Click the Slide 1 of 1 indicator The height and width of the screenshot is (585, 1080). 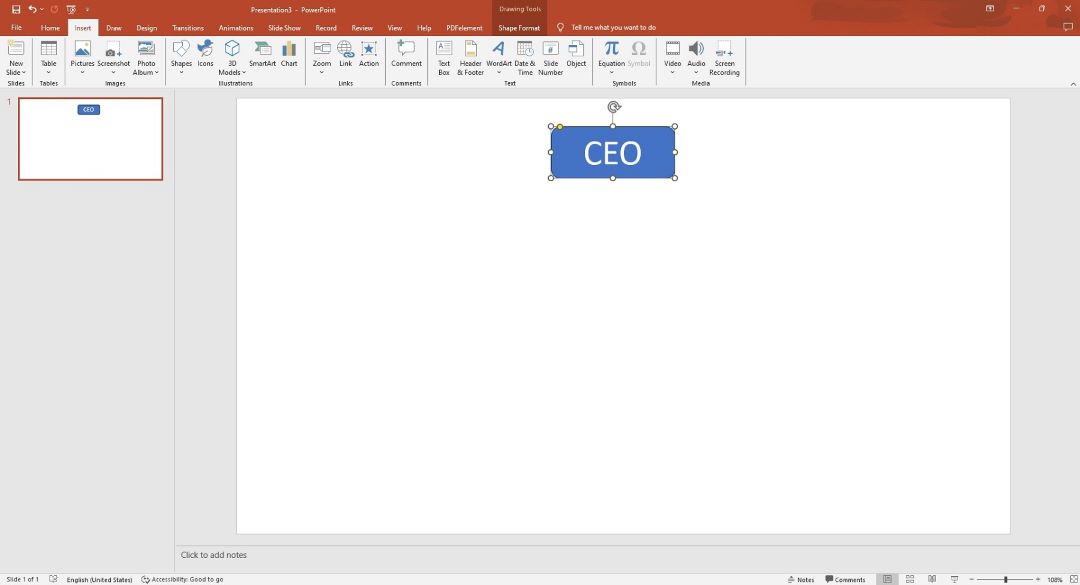(23, 579)
